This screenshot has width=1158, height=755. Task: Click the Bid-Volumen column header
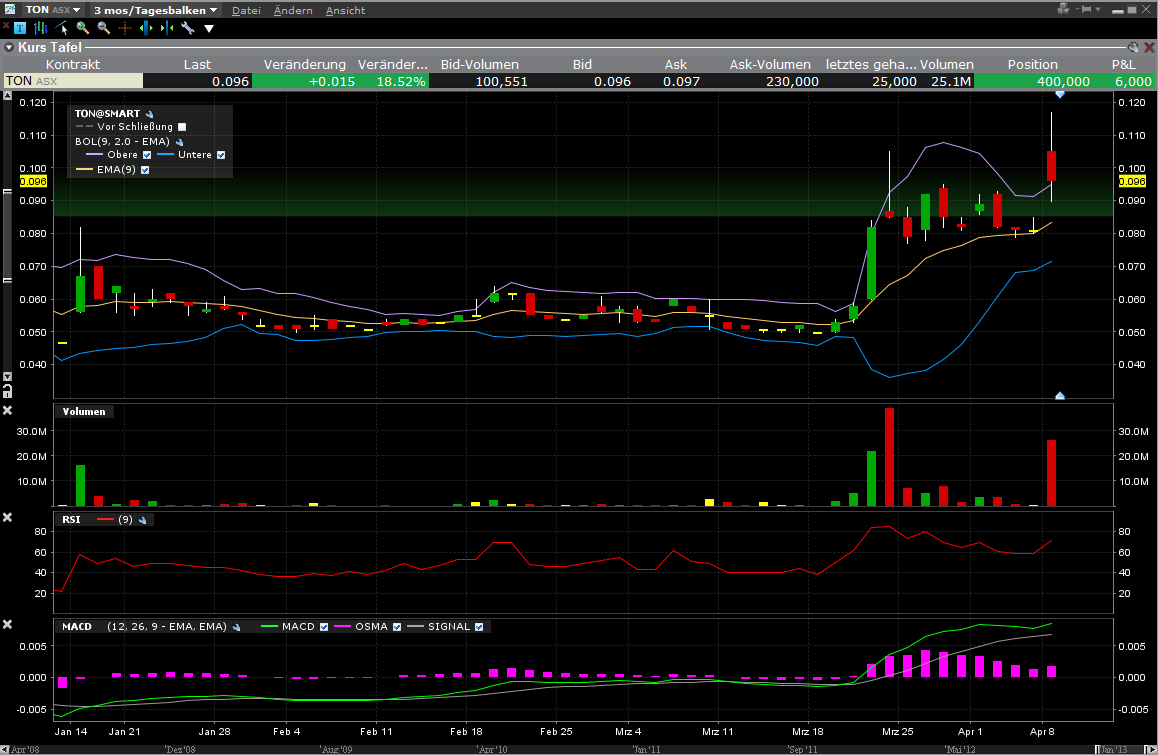click(x=478, y=64)
